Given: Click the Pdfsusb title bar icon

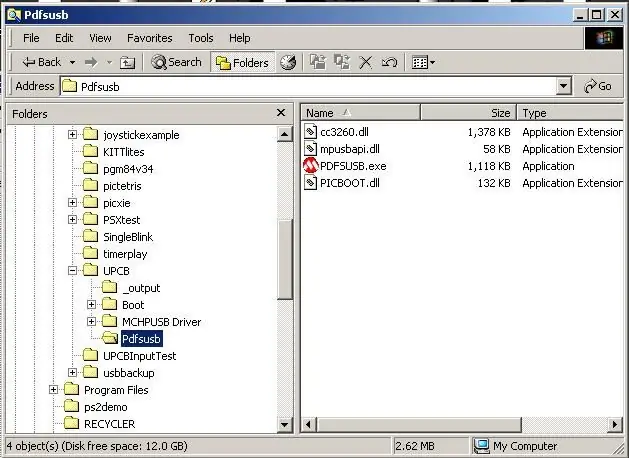Looking at the screenshot, I should tap(14, 15).
